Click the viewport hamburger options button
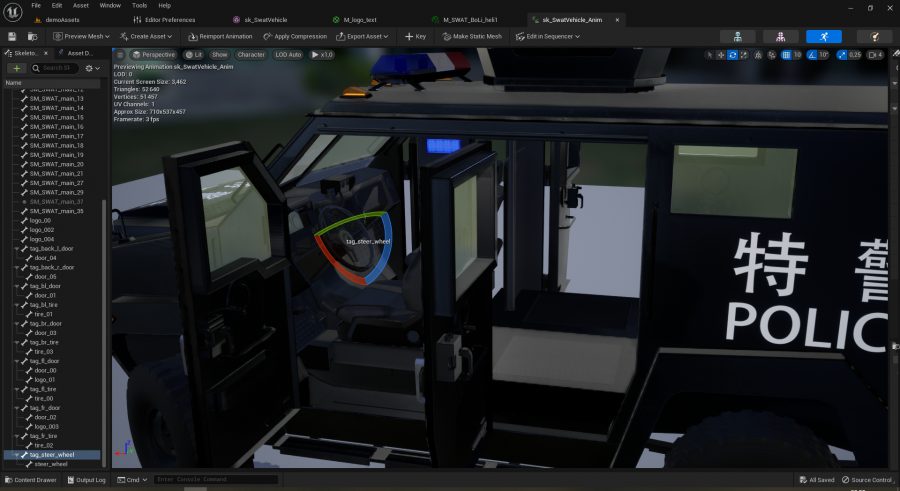The width and height of the screenshot is (900, 491). [120, 55]
